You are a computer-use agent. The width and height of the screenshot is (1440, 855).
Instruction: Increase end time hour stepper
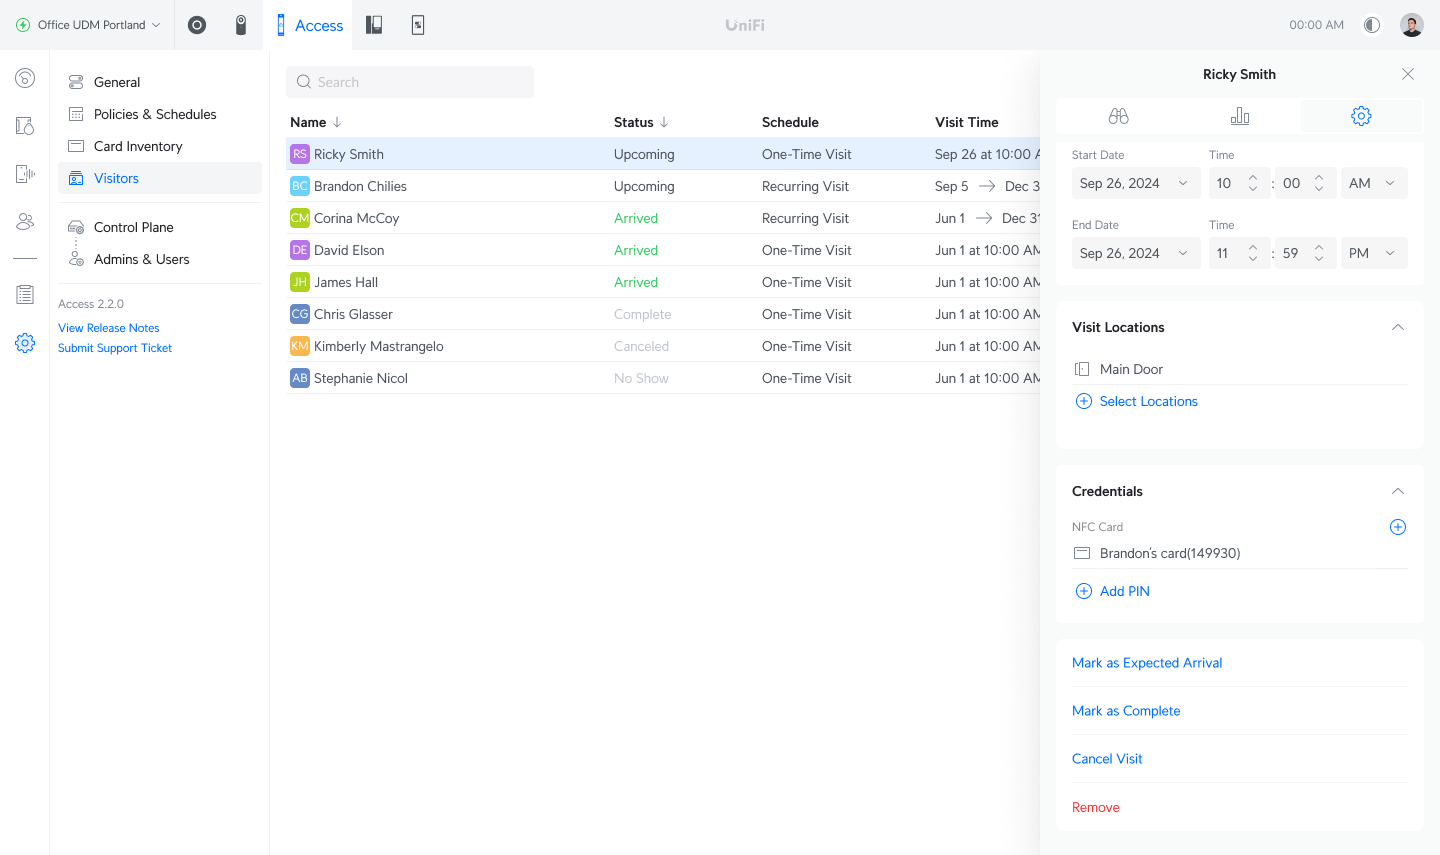(1253, 248)
